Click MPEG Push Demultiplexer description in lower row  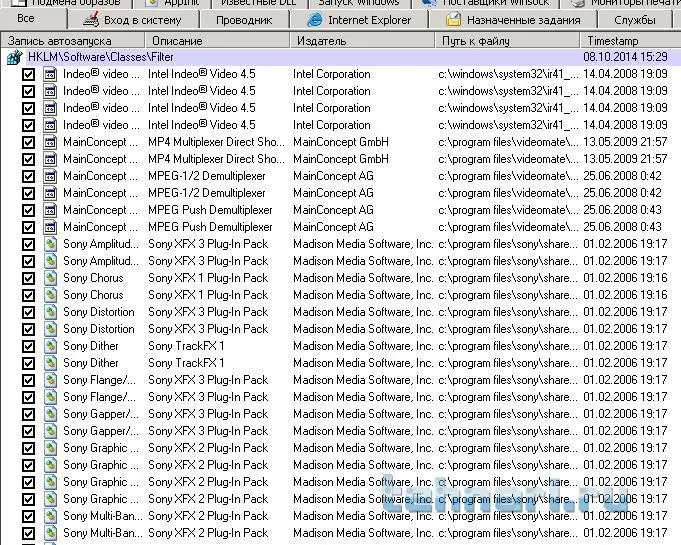[x=210, y=228]
